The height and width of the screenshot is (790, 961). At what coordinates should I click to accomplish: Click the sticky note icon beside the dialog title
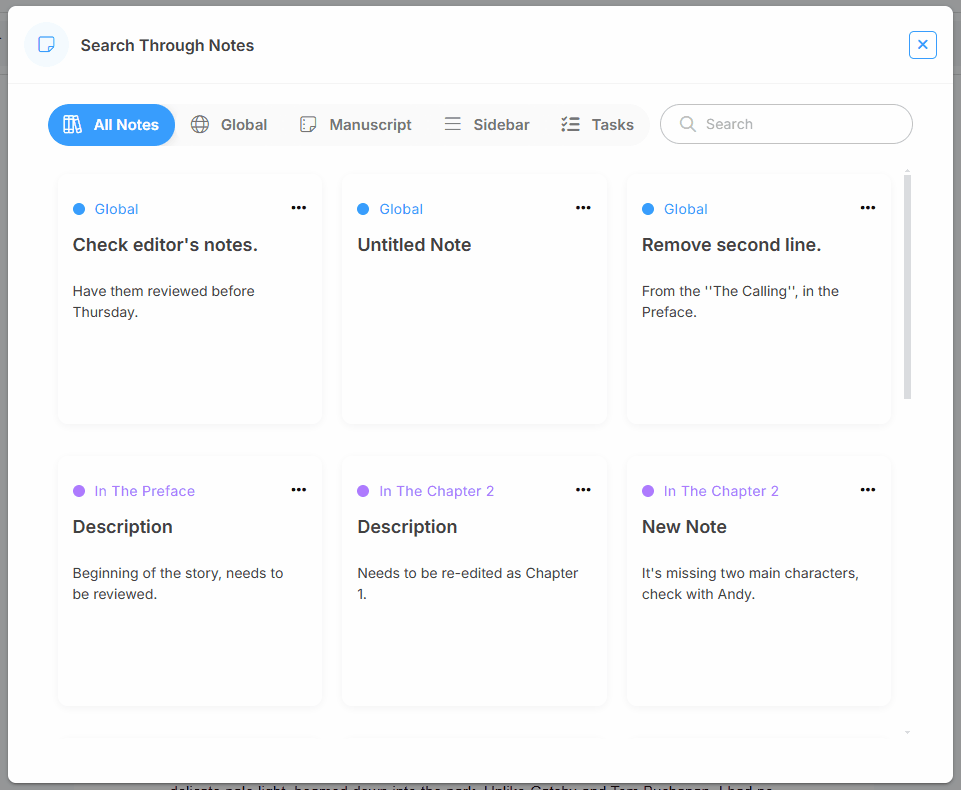point(46,45)
